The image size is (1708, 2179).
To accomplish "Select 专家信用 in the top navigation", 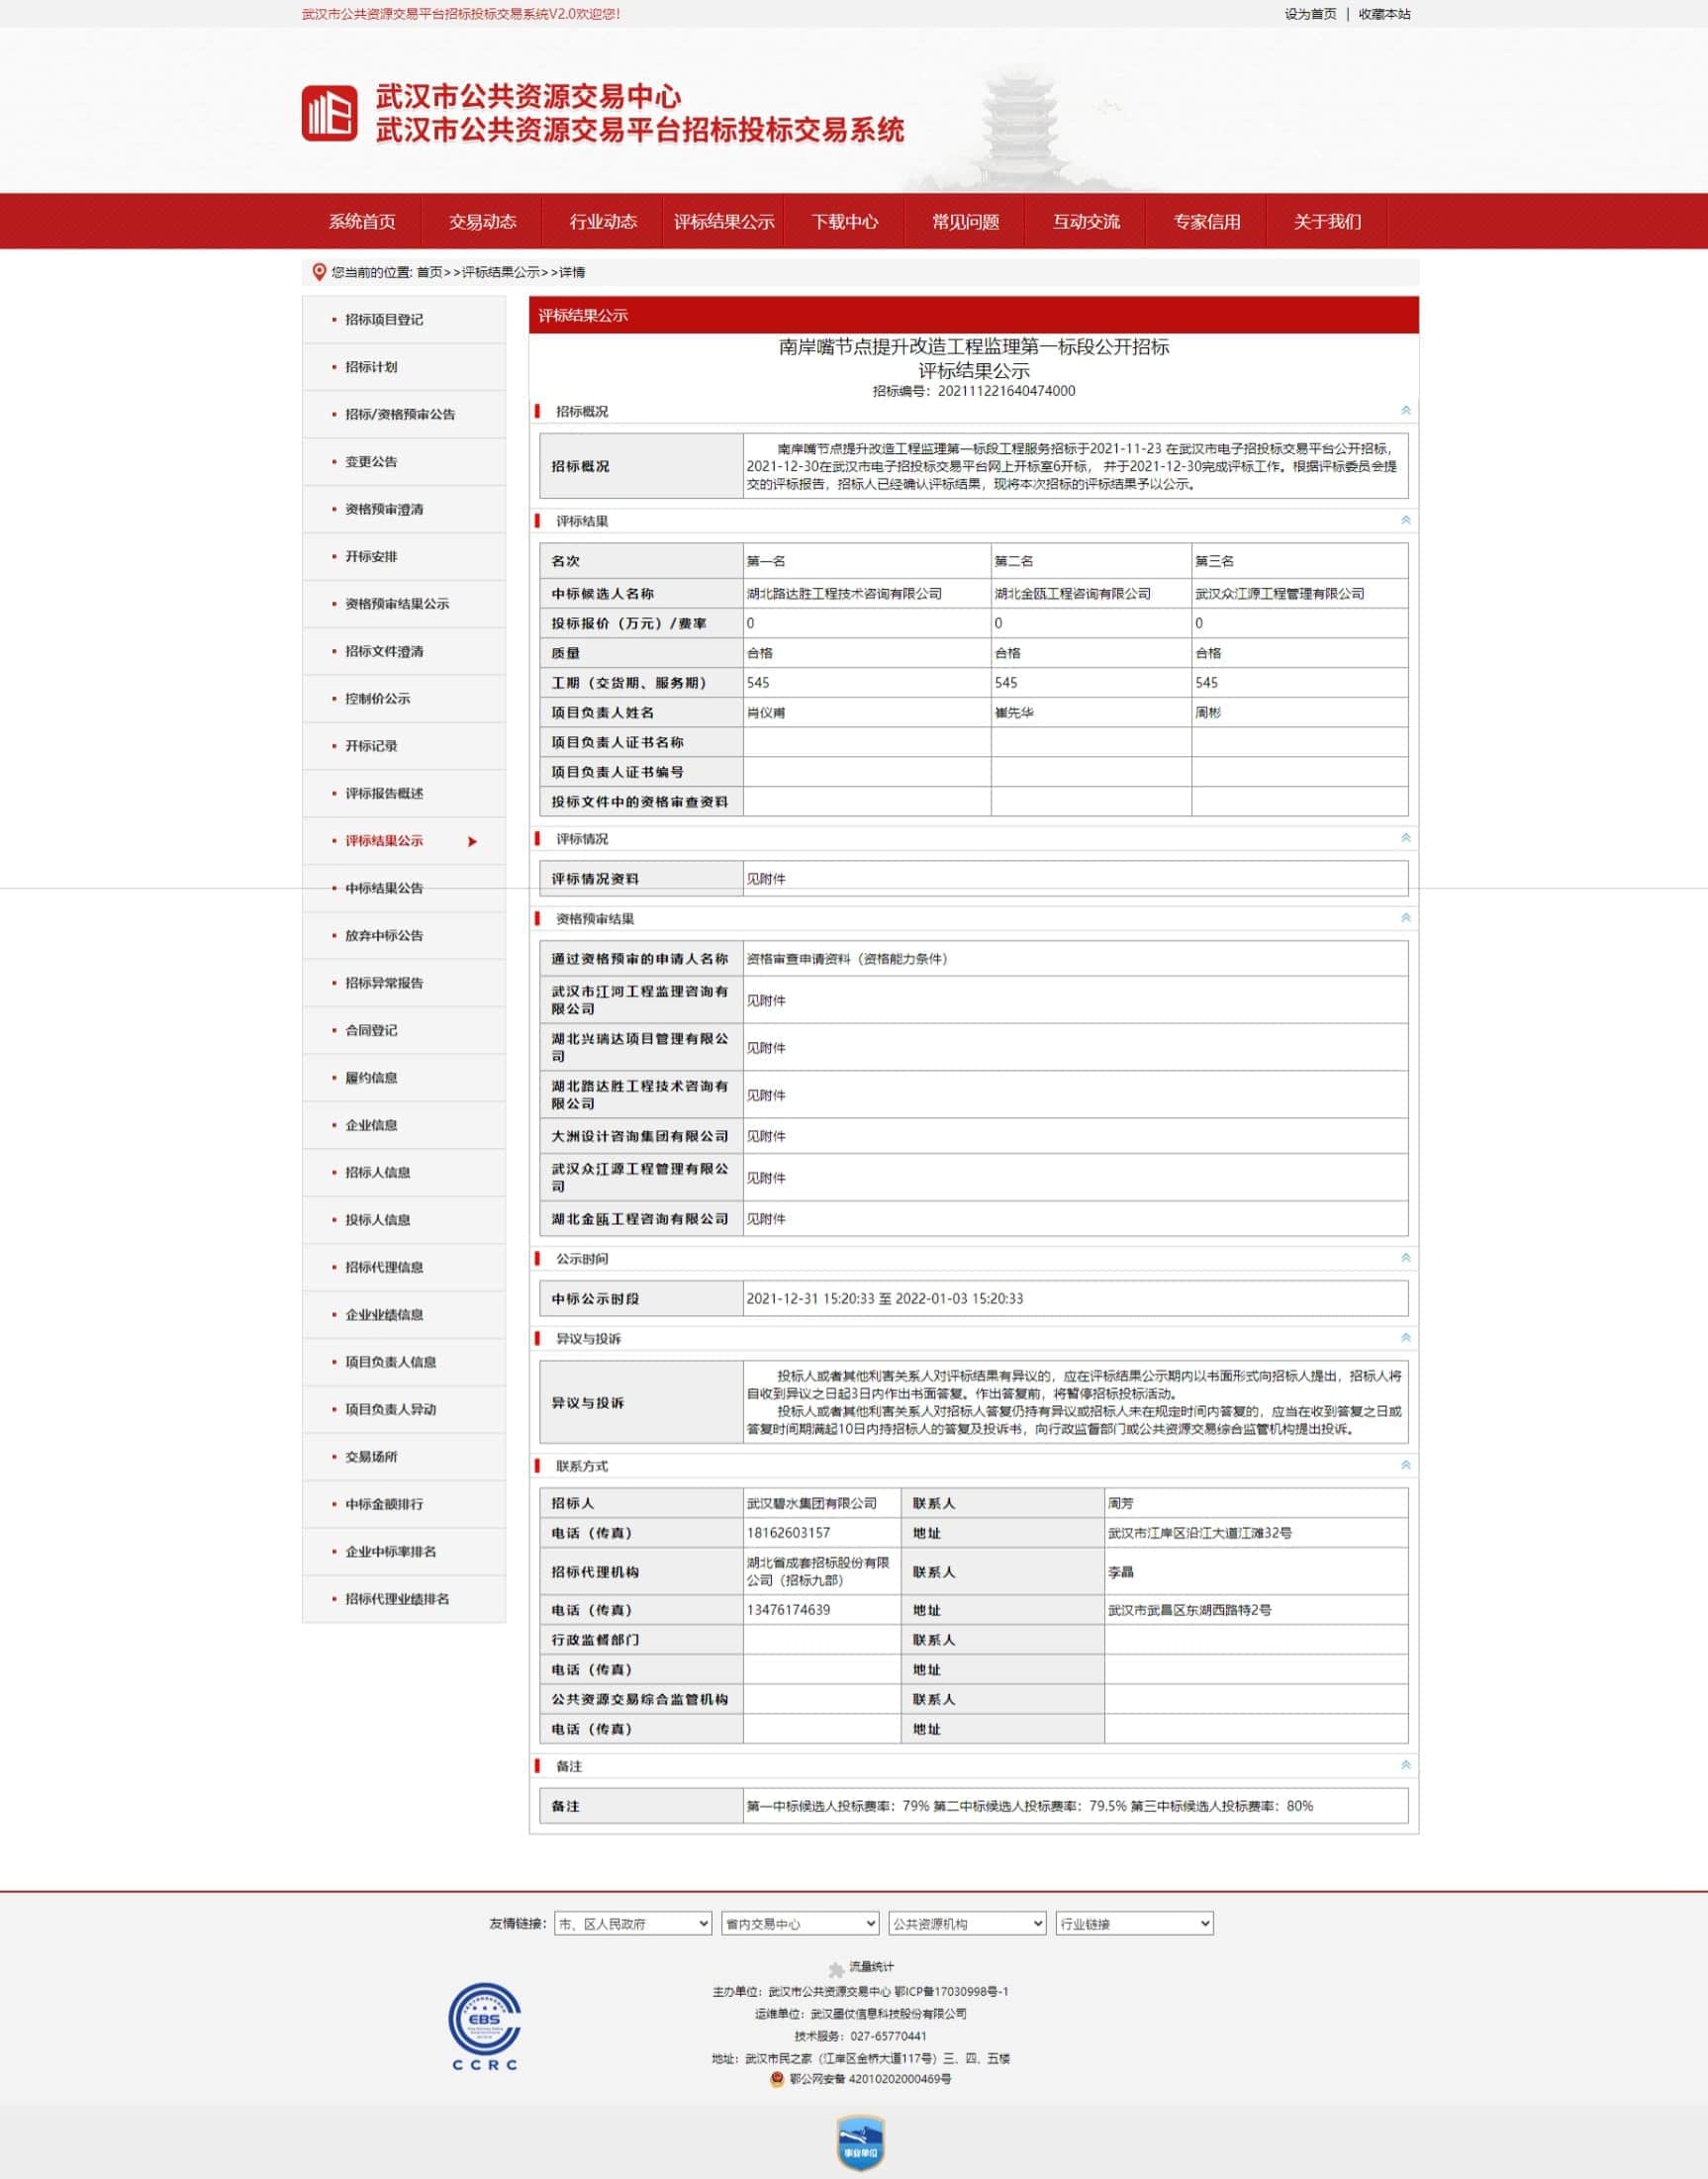I will click(x=1206, y=222).
